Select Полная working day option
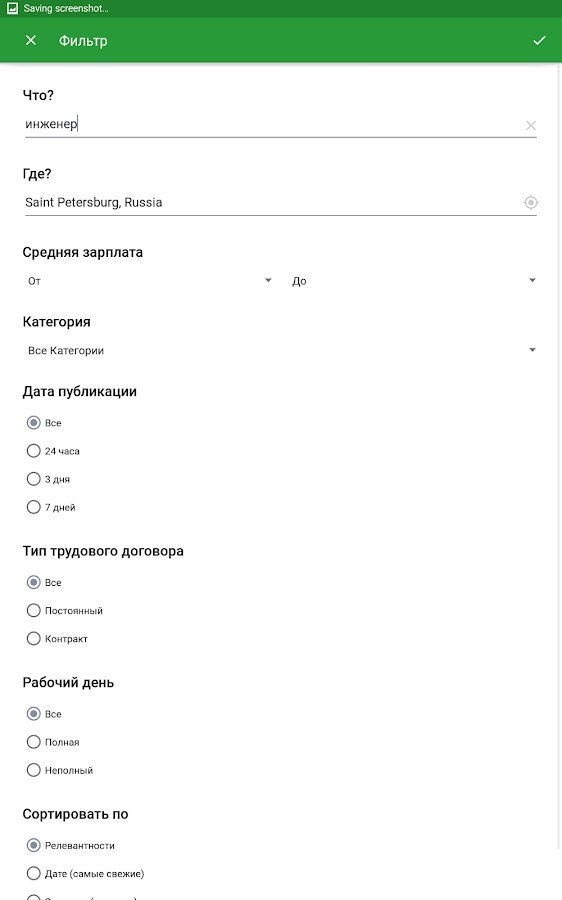 [53, 742]
